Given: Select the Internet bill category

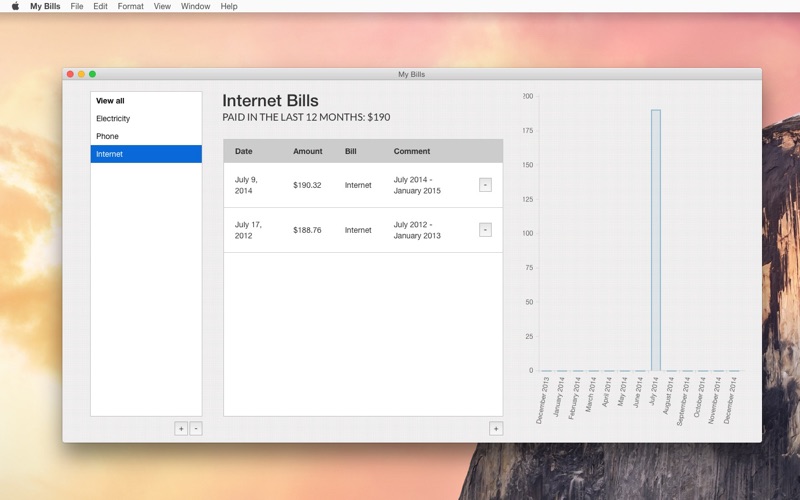Looking at the screenshot, I should coord(146,154).
